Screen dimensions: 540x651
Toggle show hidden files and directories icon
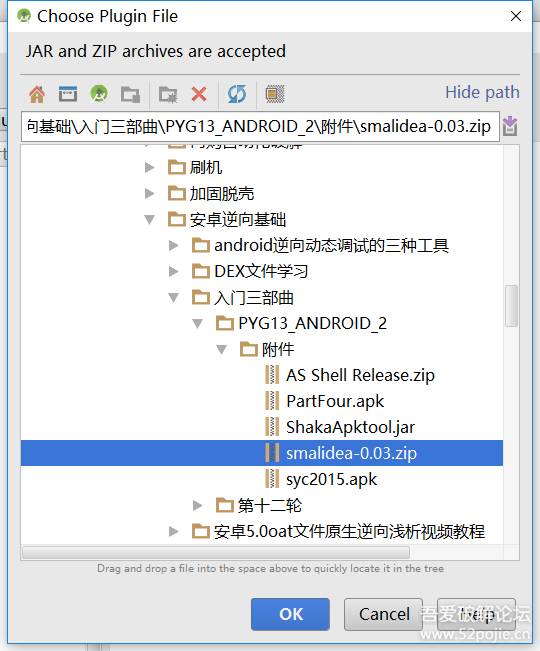(x=275, y=94)
